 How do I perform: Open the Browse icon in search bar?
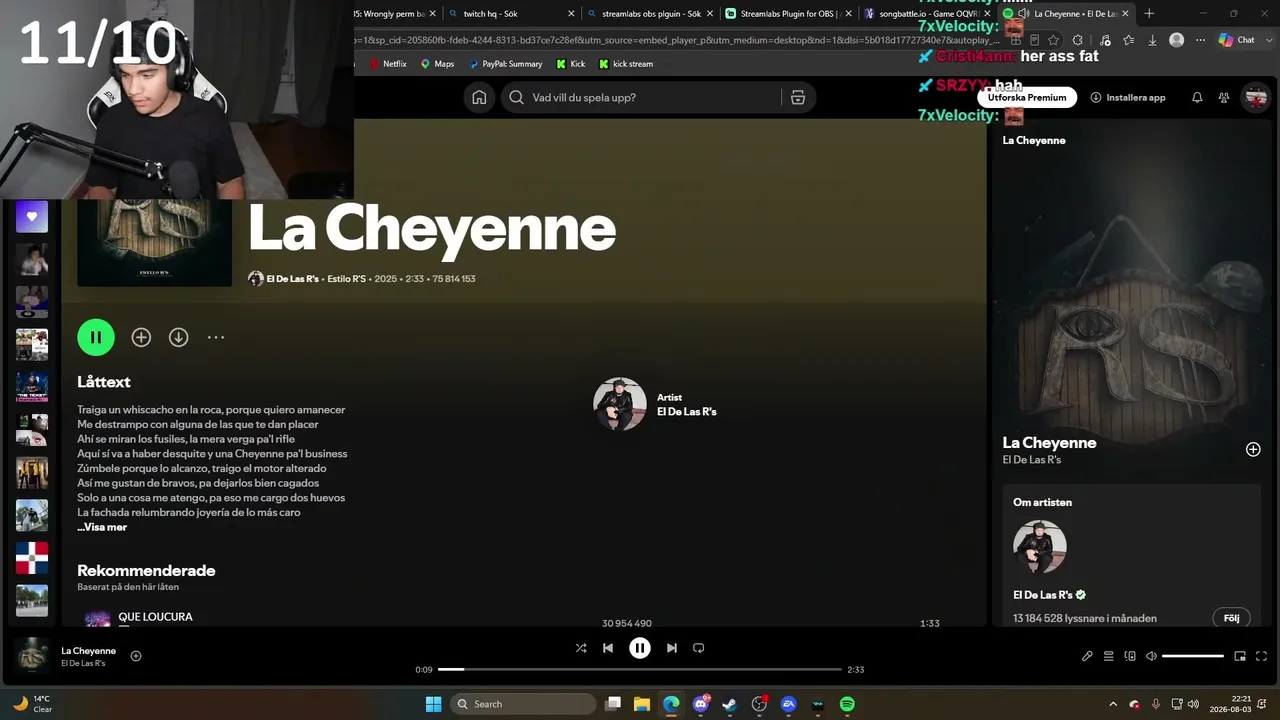(x=797, y=97)
